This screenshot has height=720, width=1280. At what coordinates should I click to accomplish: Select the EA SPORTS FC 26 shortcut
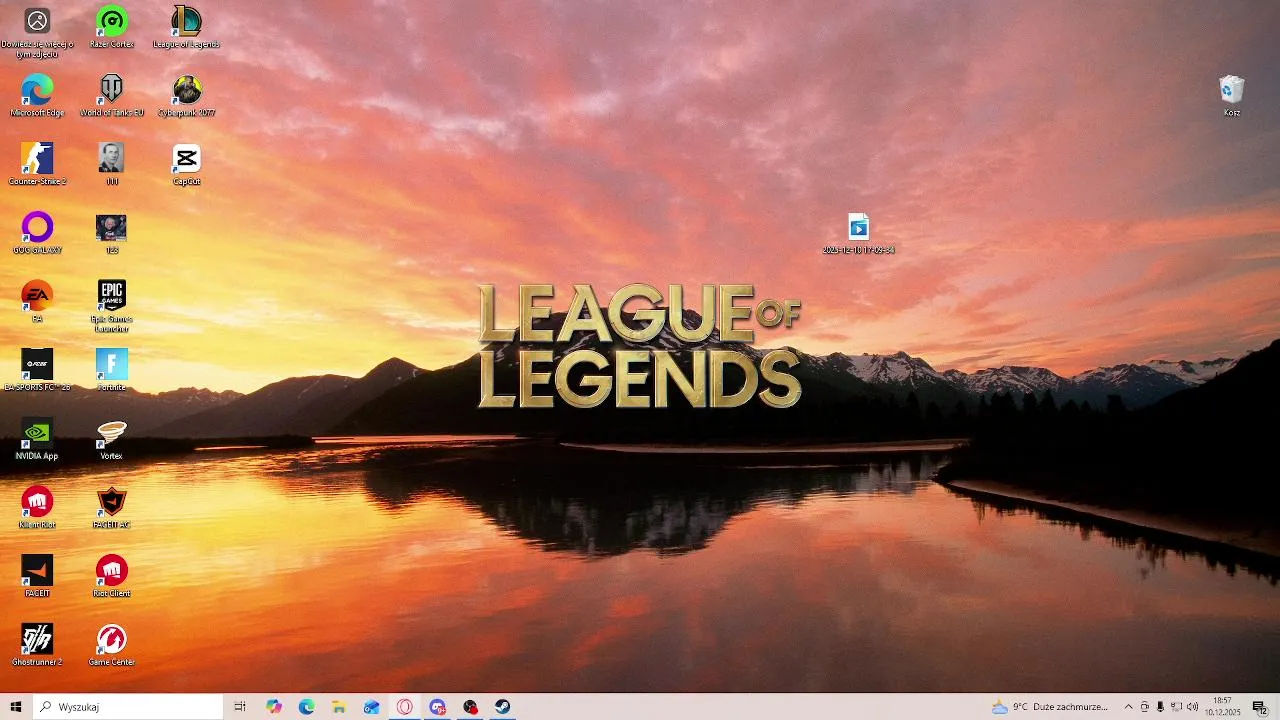tap(37, 370)
